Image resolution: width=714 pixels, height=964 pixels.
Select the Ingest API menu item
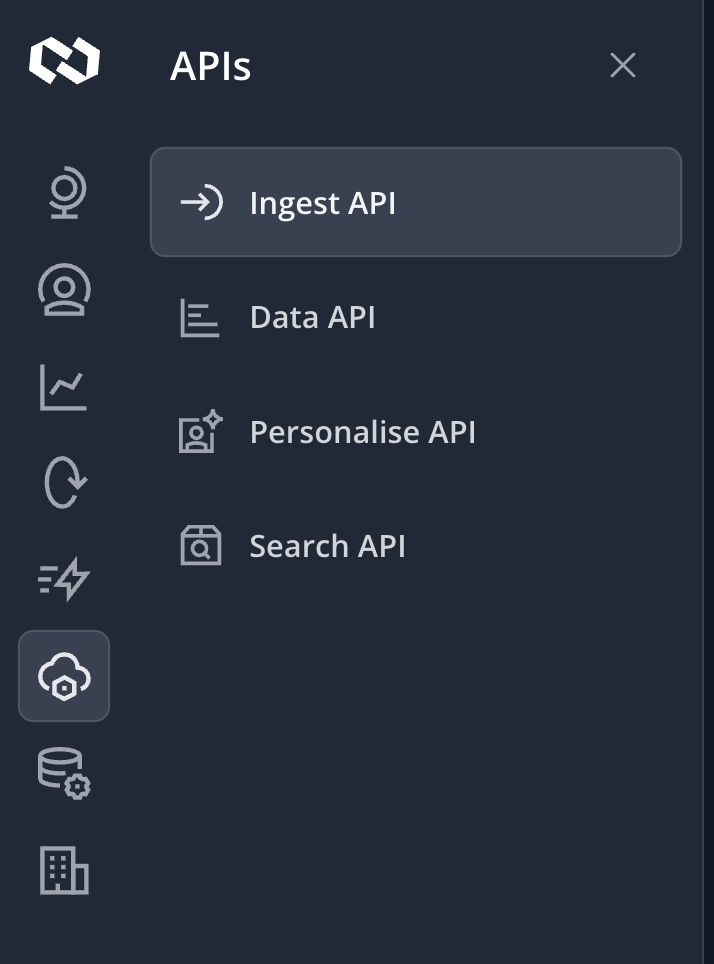click(x=415, y=203)
